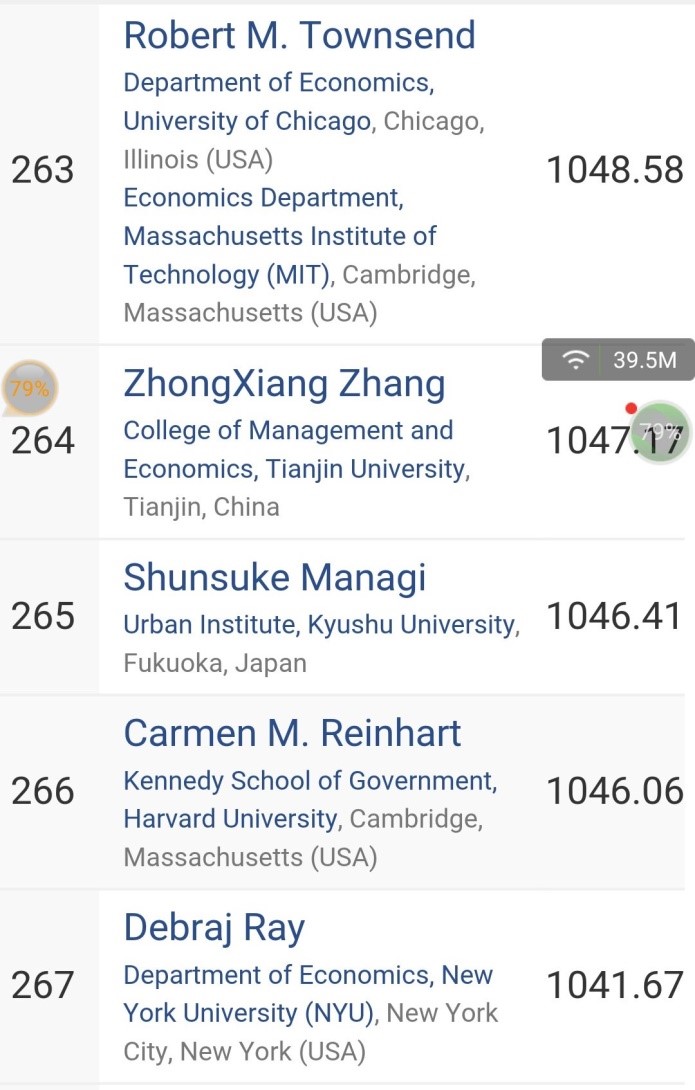The height and width of the screenshot is (1090, 695).
Task: Open ZhongXiang Zhang's author page
Action: click(284, 383)
